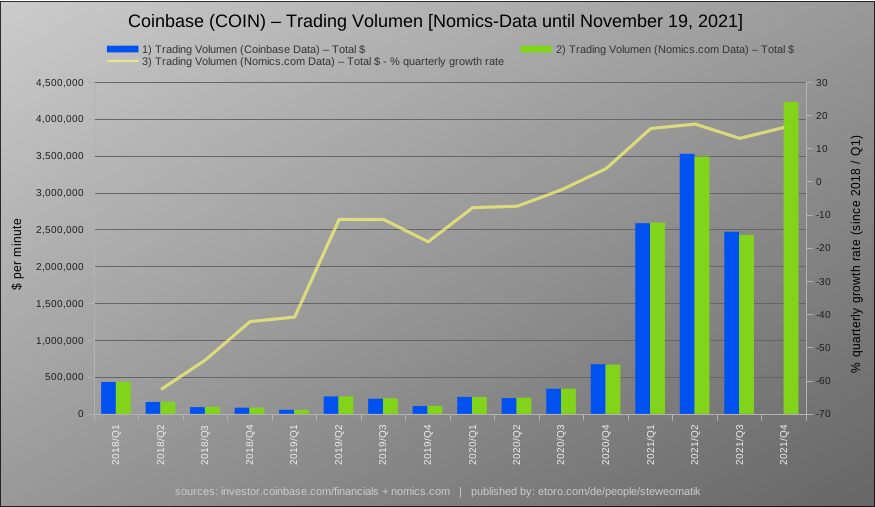Click the left axis value 3,000,000

(60, 193)
